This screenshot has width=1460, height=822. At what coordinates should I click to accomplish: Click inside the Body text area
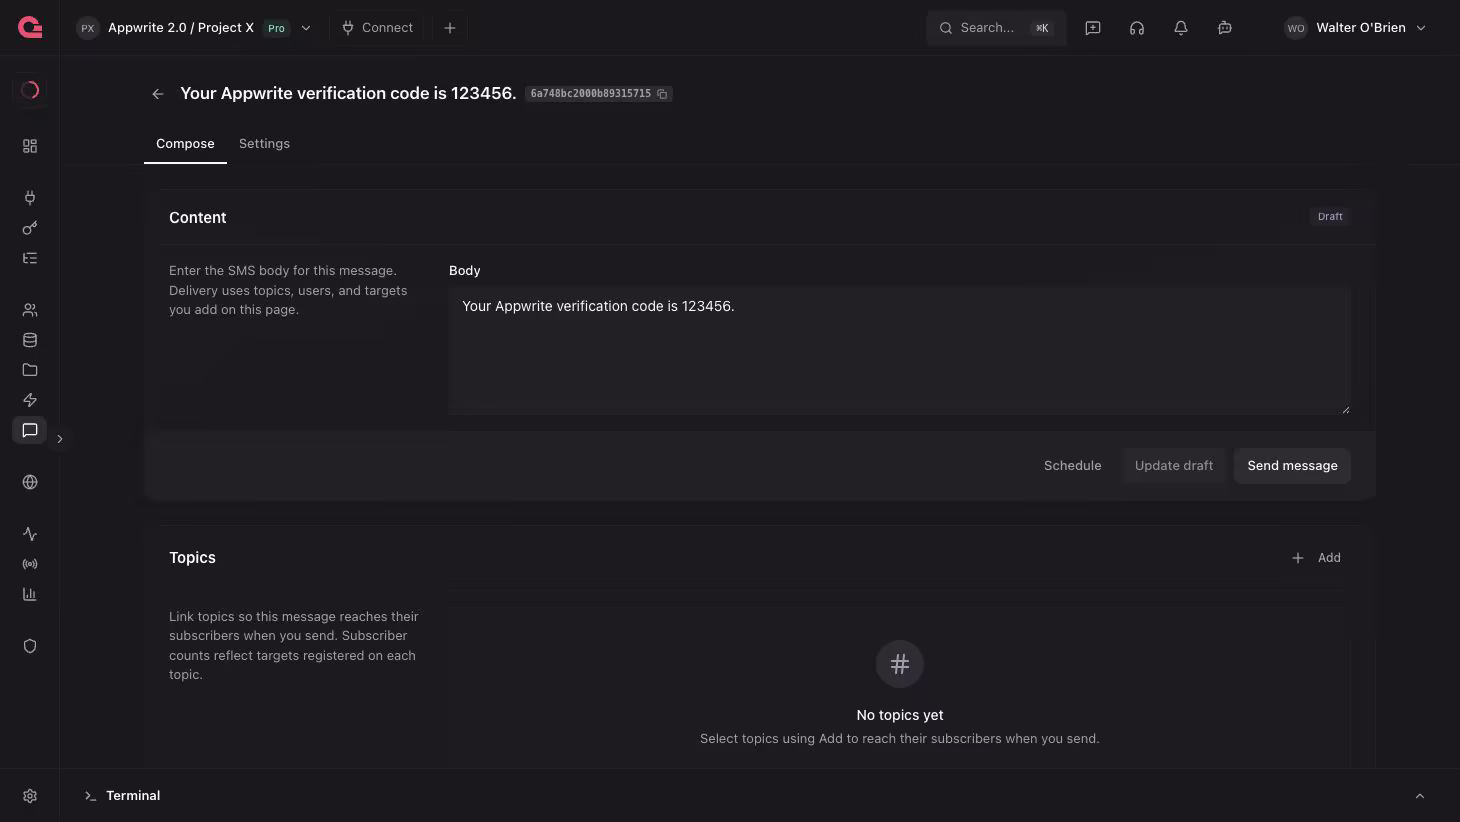pyautogui.click(x=900, y=351)
